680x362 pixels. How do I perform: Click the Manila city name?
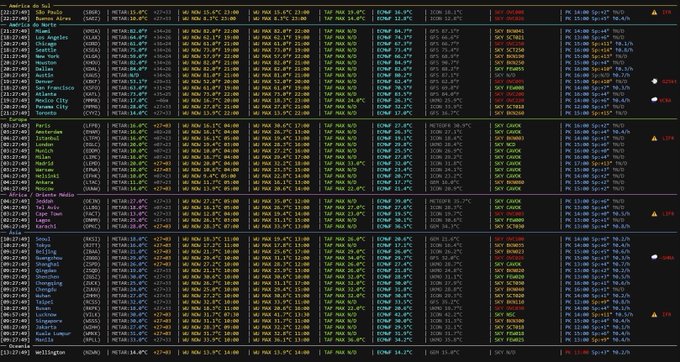click(x=44, y=339)
